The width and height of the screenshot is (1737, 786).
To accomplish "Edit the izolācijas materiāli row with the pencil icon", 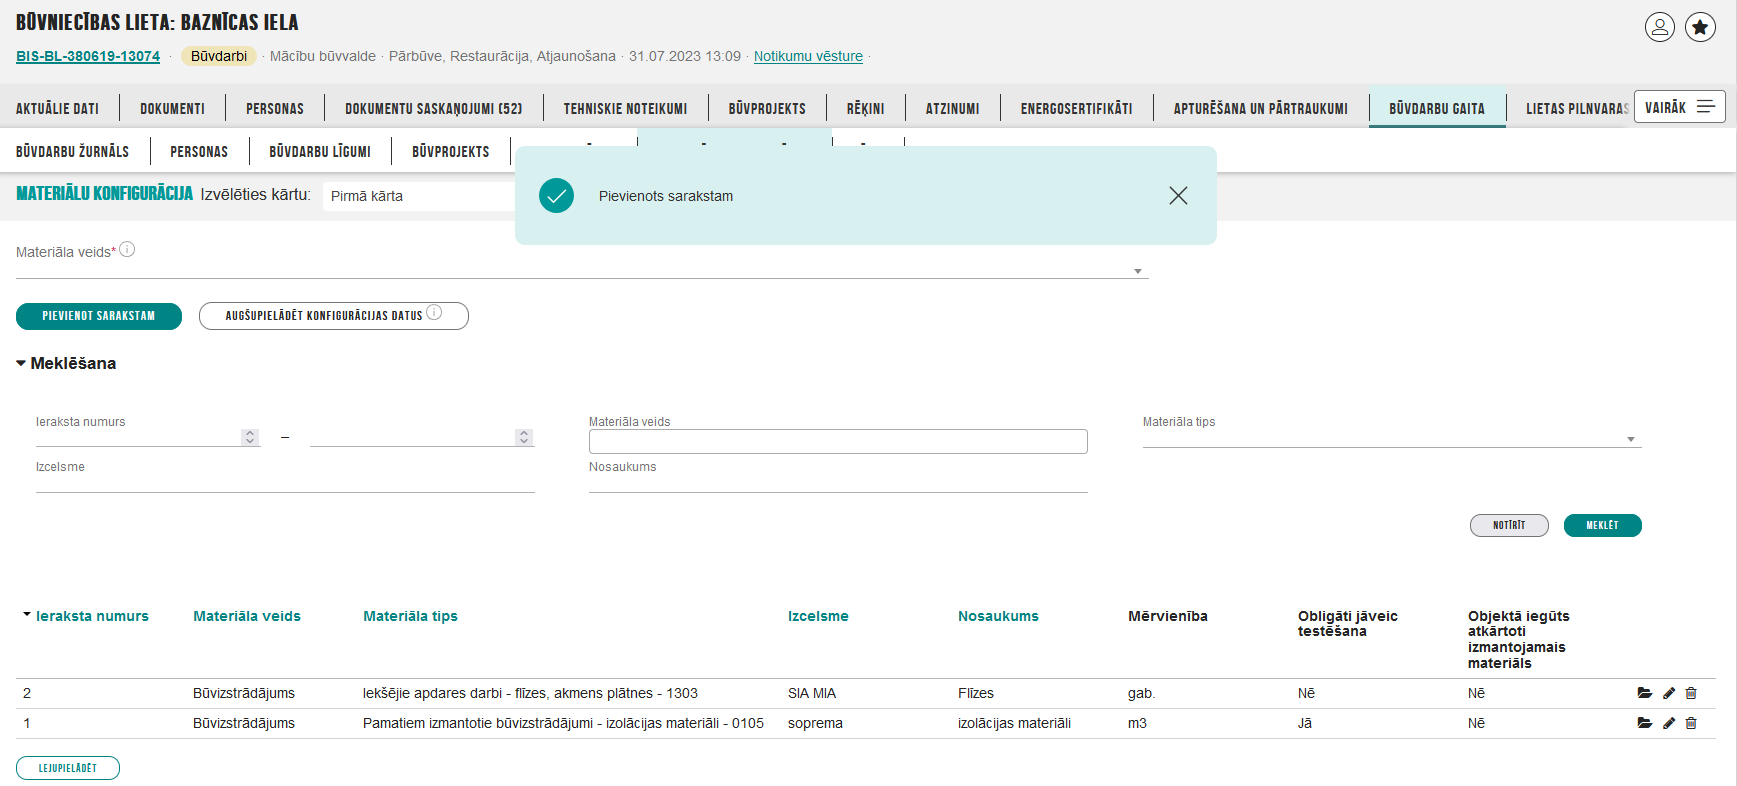I will 1669,723.
